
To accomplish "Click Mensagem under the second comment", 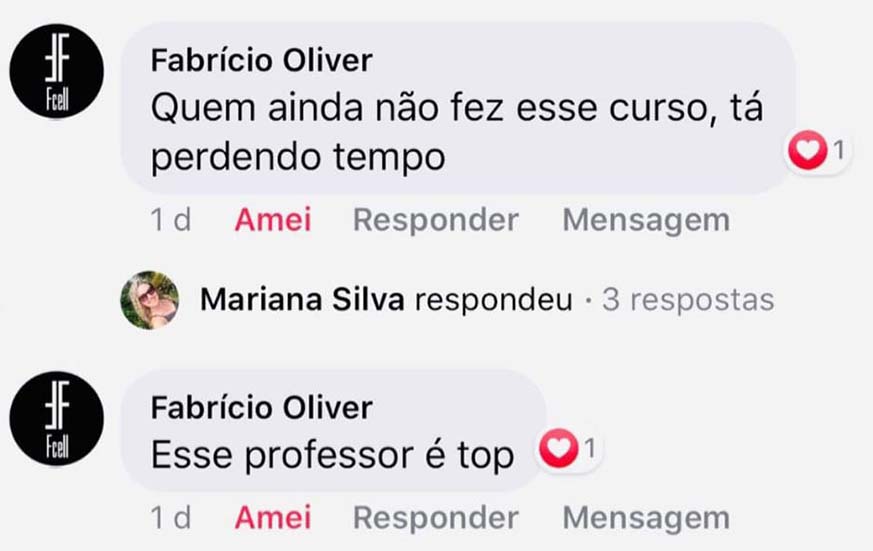I will [x=646, y=518].
